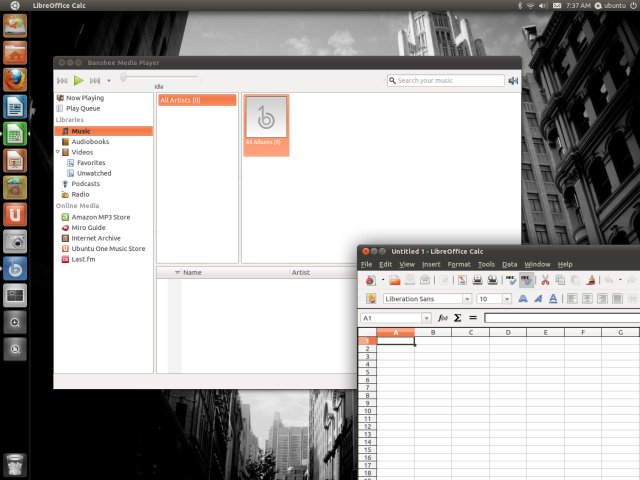Click the Format Paintbrush icon
640x480 pixels.
tap(590, 280)
